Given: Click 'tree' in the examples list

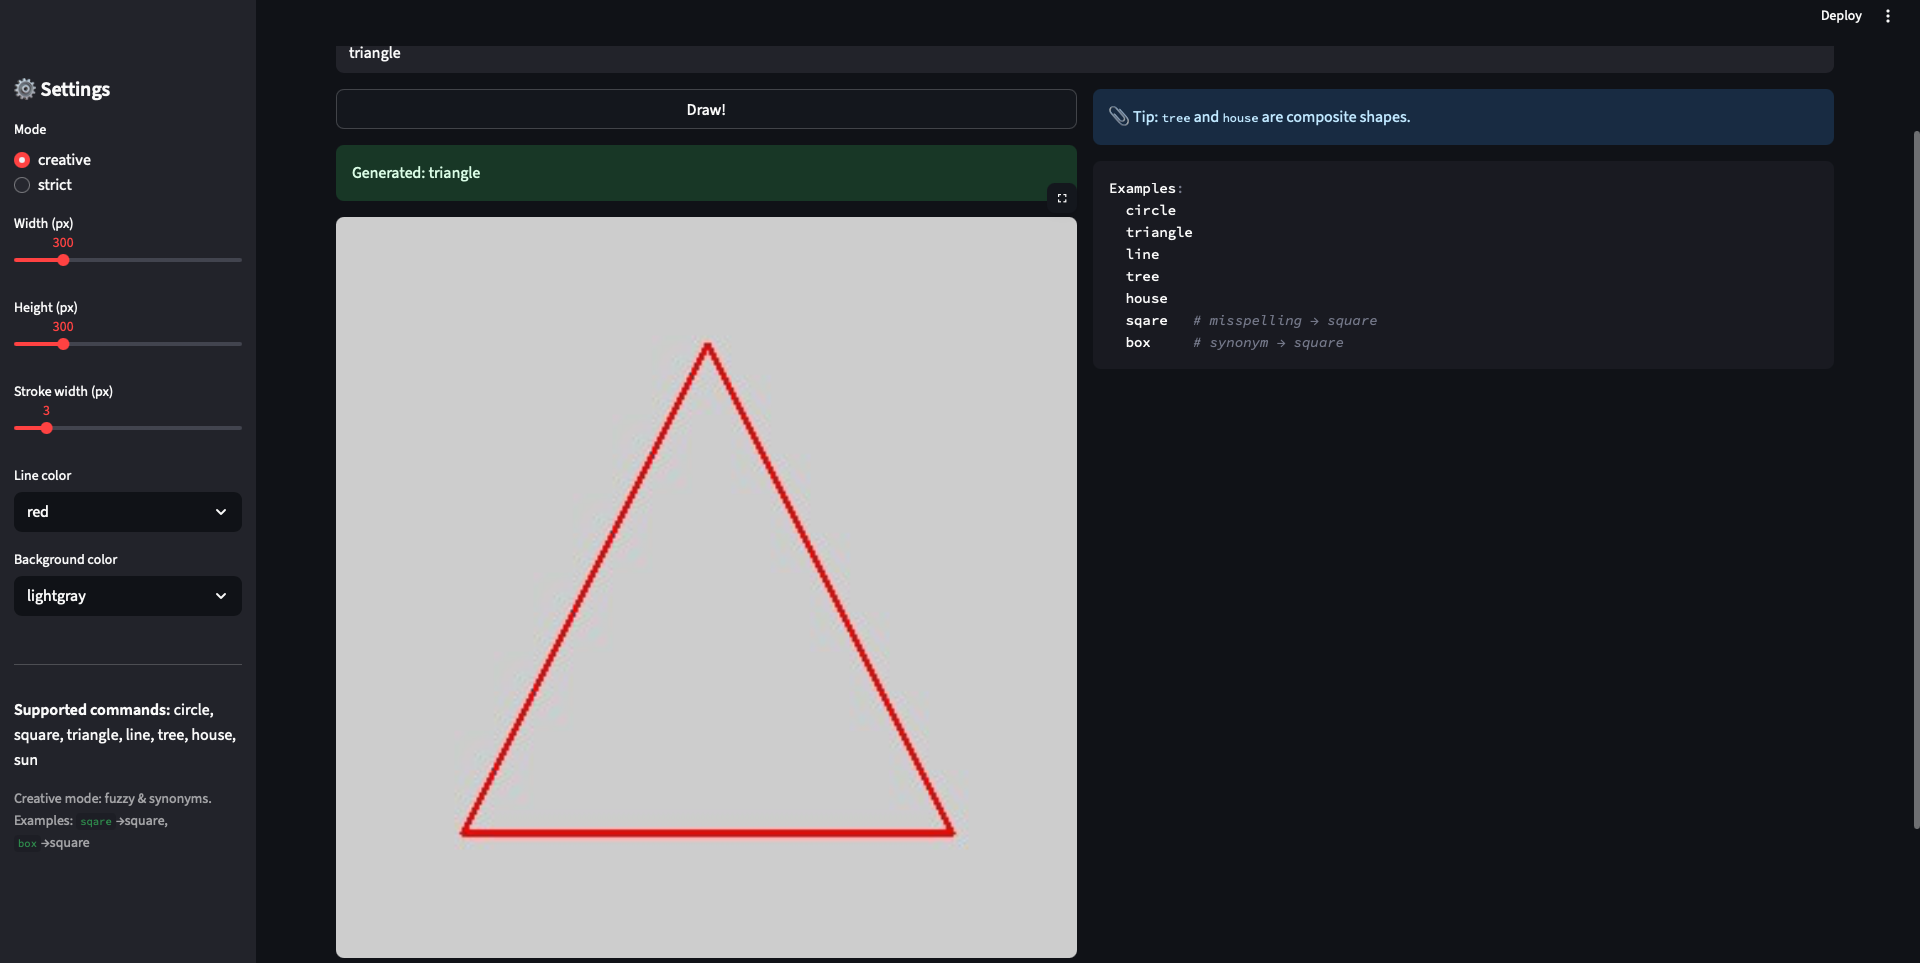Looking at the screenshot, I should pyautogui.click(x=1142, y=276).
